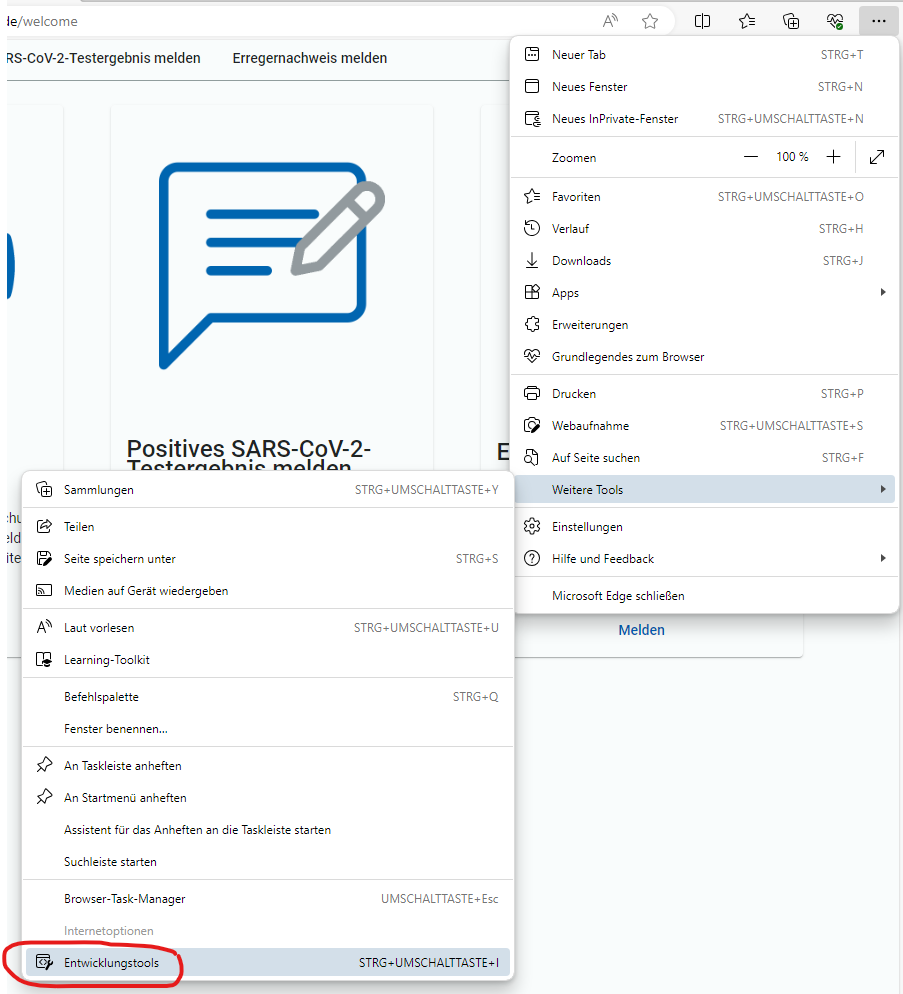Image resolution: width=903 pixels, height=994 pixels.
Task: Open the Erregernachweis melden navigation link
Action: pos(309,58)
